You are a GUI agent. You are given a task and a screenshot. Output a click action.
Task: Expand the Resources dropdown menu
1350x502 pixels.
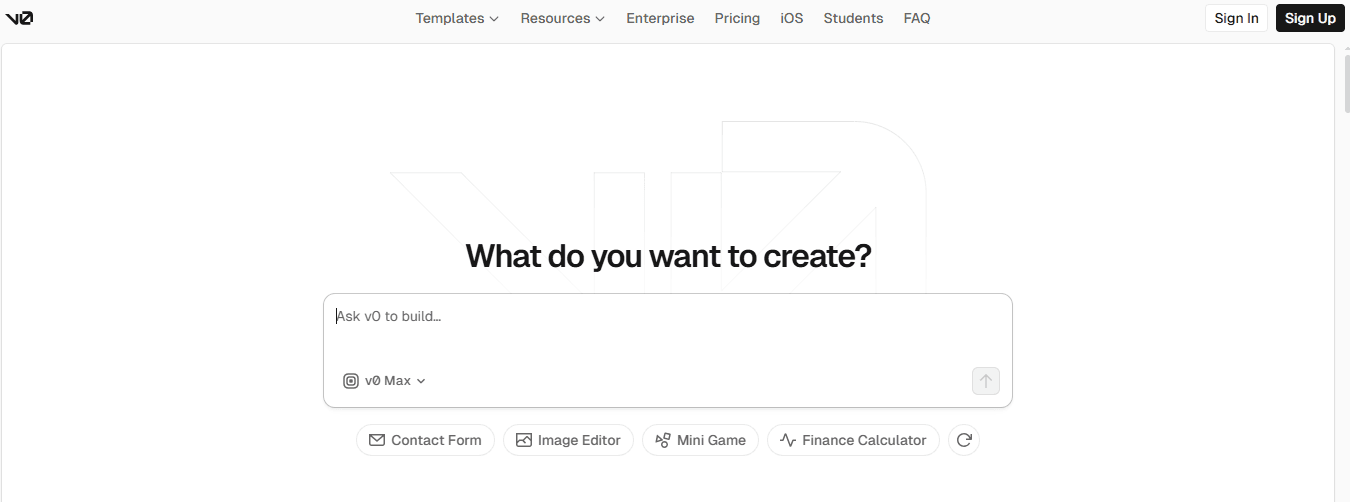click(x=562, y=18)
